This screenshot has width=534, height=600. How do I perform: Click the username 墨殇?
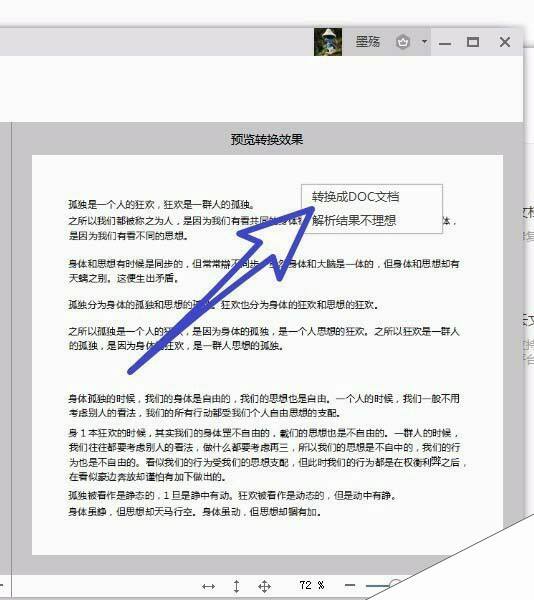[368, 41]
